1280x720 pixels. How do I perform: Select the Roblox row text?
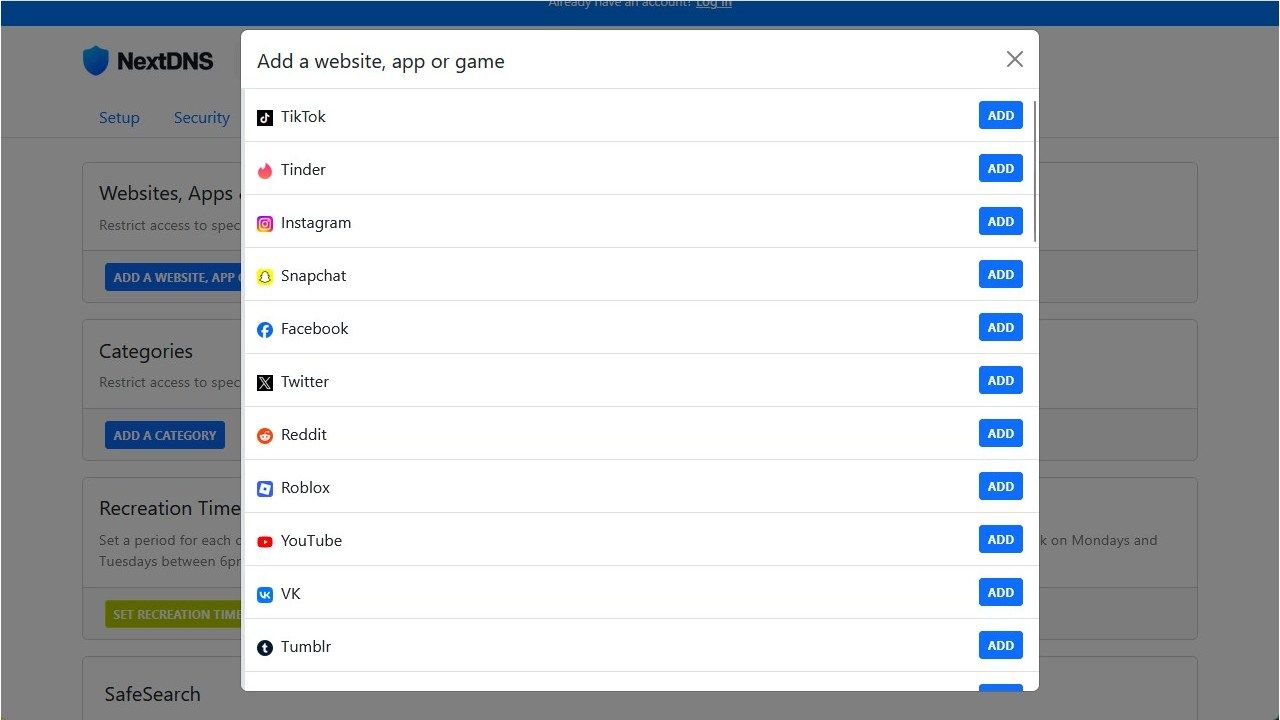[x=305, y=488]
